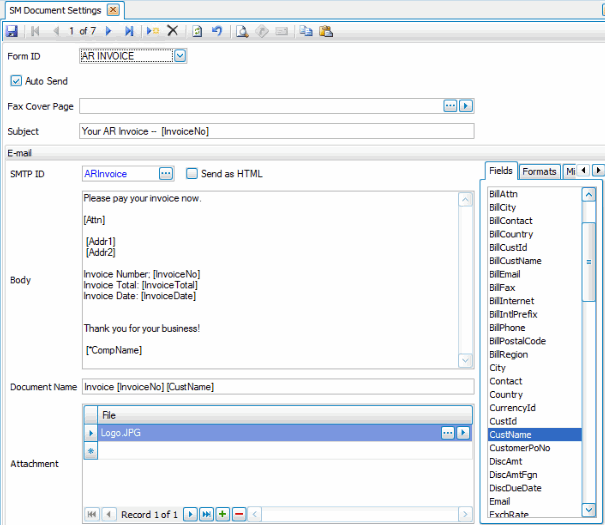Image resolution: width=605 pixels, height=525 pixels.
Task: Click the Undo arrow icon
Action: pos(217,31)
